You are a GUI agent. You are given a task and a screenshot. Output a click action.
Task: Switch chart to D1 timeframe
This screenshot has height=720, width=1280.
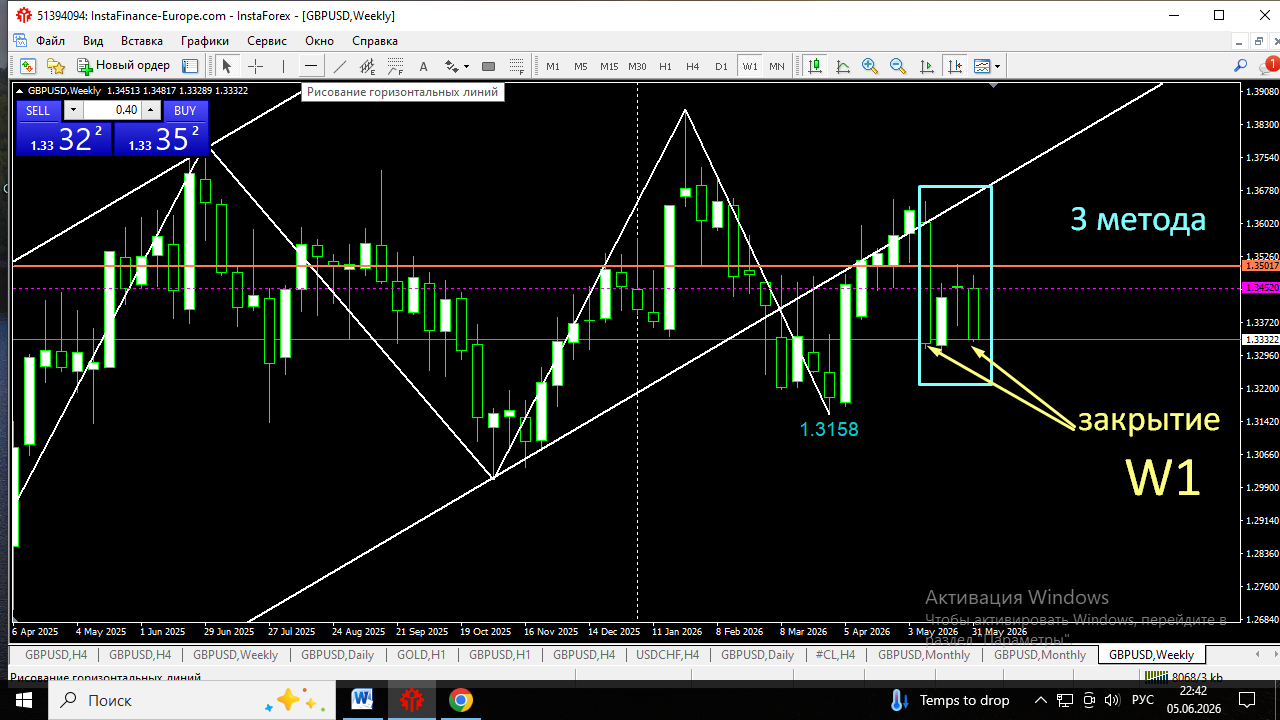(x=721, y=66)
